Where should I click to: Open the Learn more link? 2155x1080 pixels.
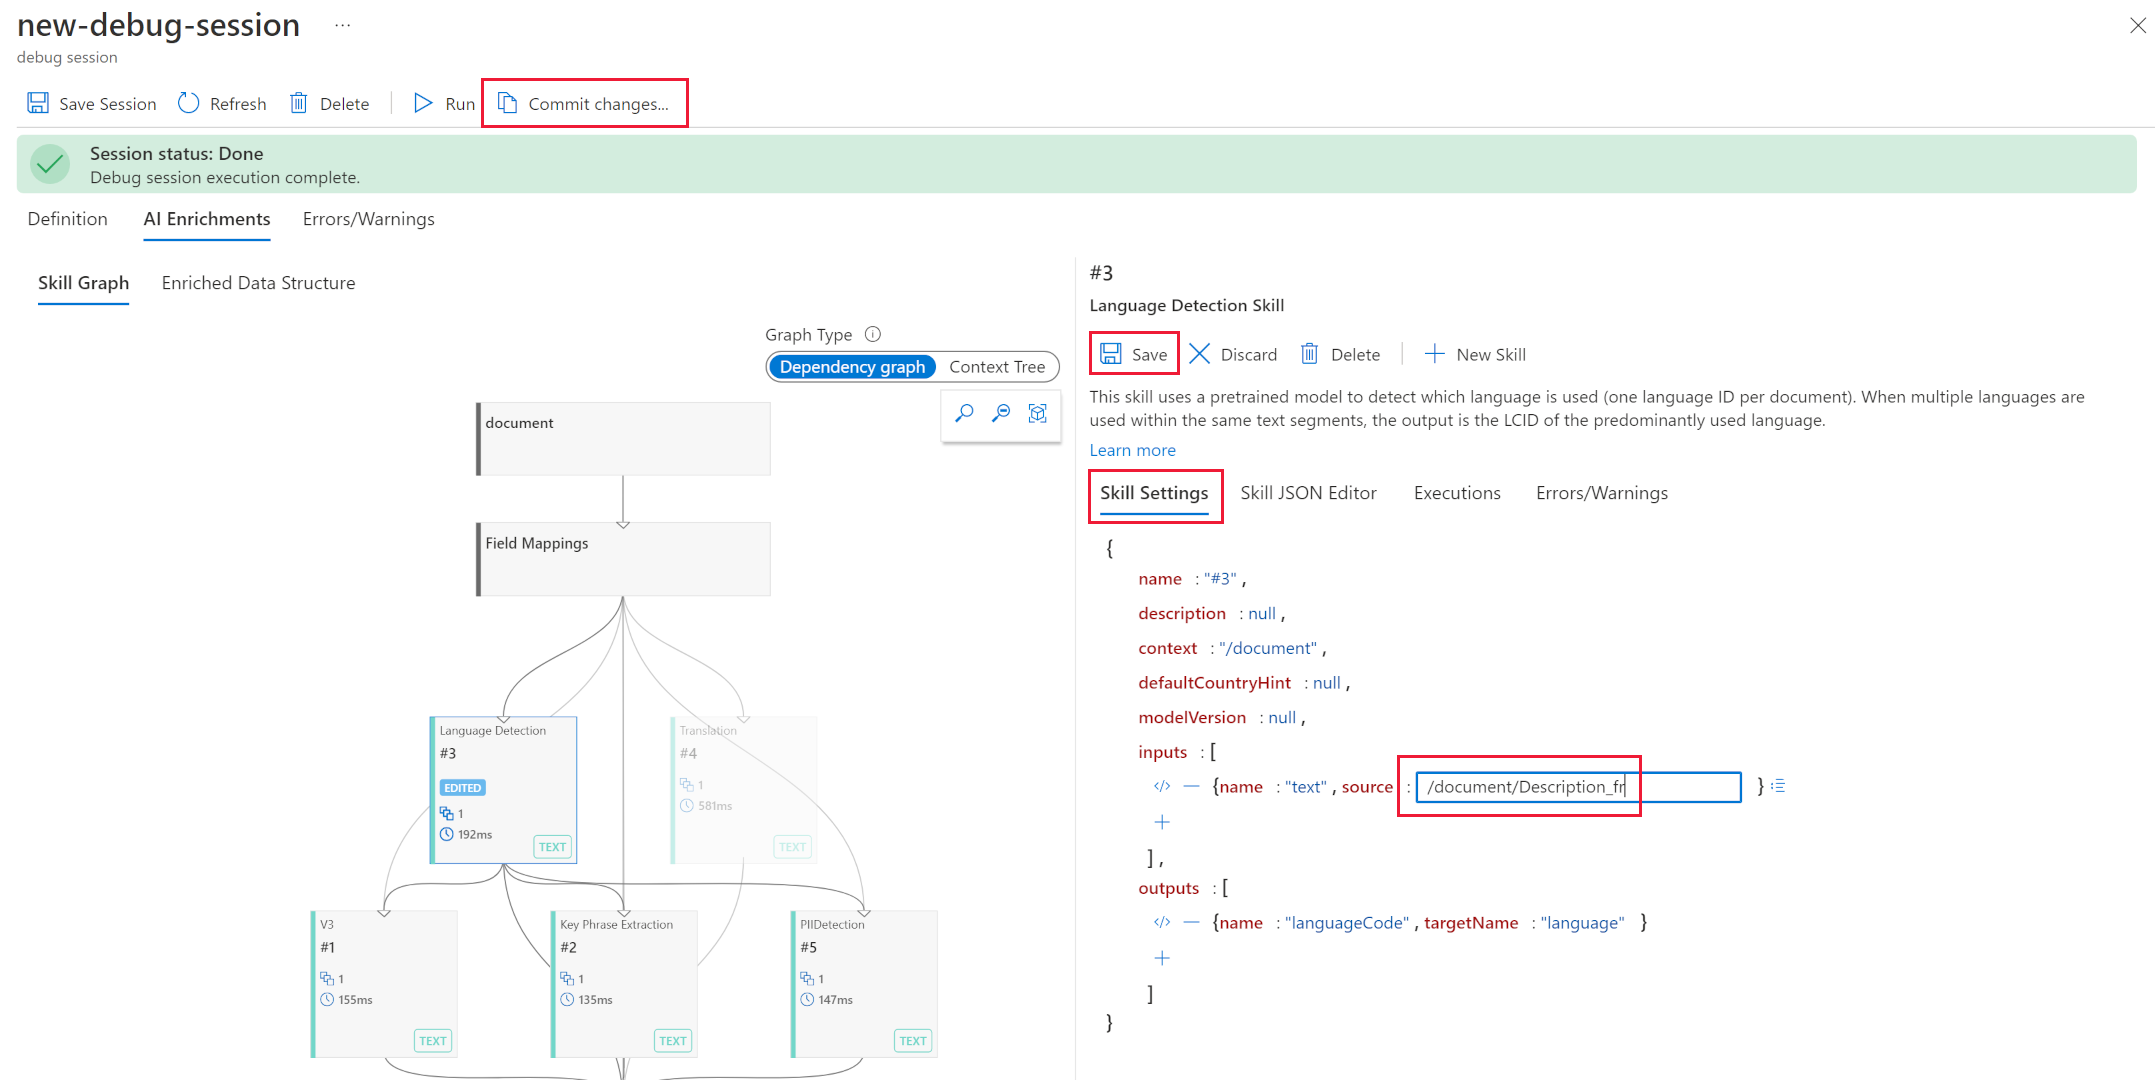tap(1132, 450)
